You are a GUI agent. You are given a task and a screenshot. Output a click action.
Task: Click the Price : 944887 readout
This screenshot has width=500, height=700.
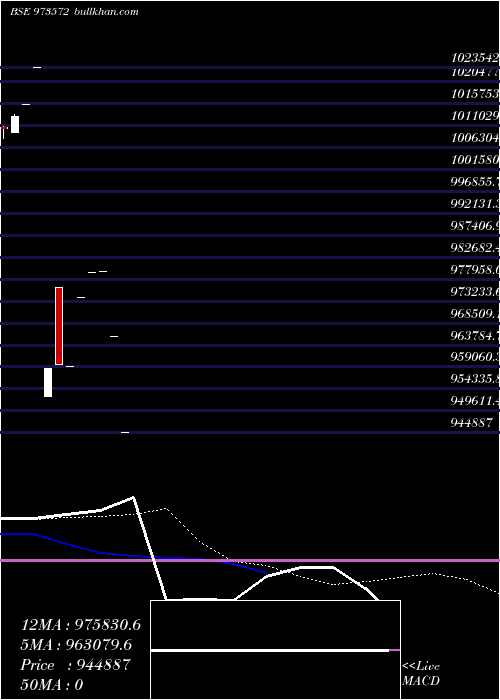click(x=75, y=665)
